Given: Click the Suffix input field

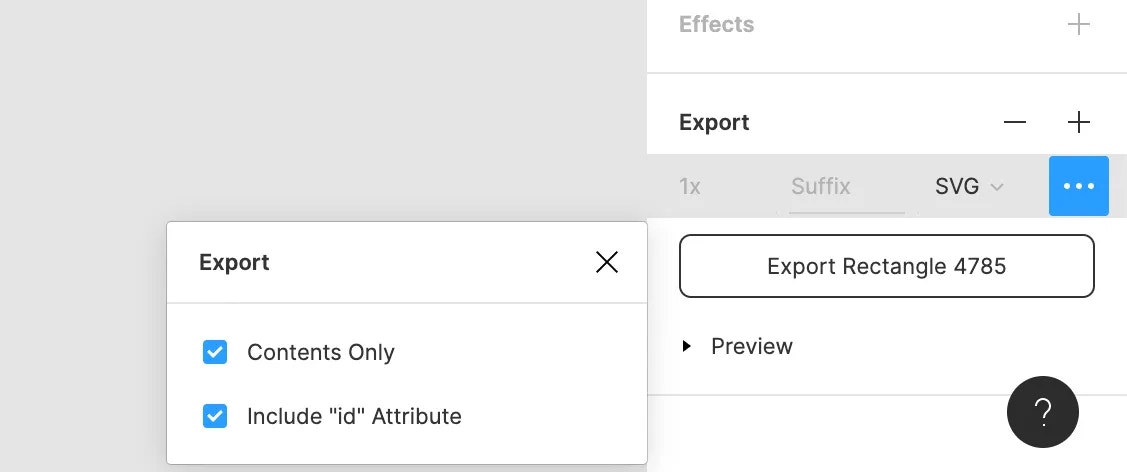Looking at the screenshot, I should coord(847,186).
